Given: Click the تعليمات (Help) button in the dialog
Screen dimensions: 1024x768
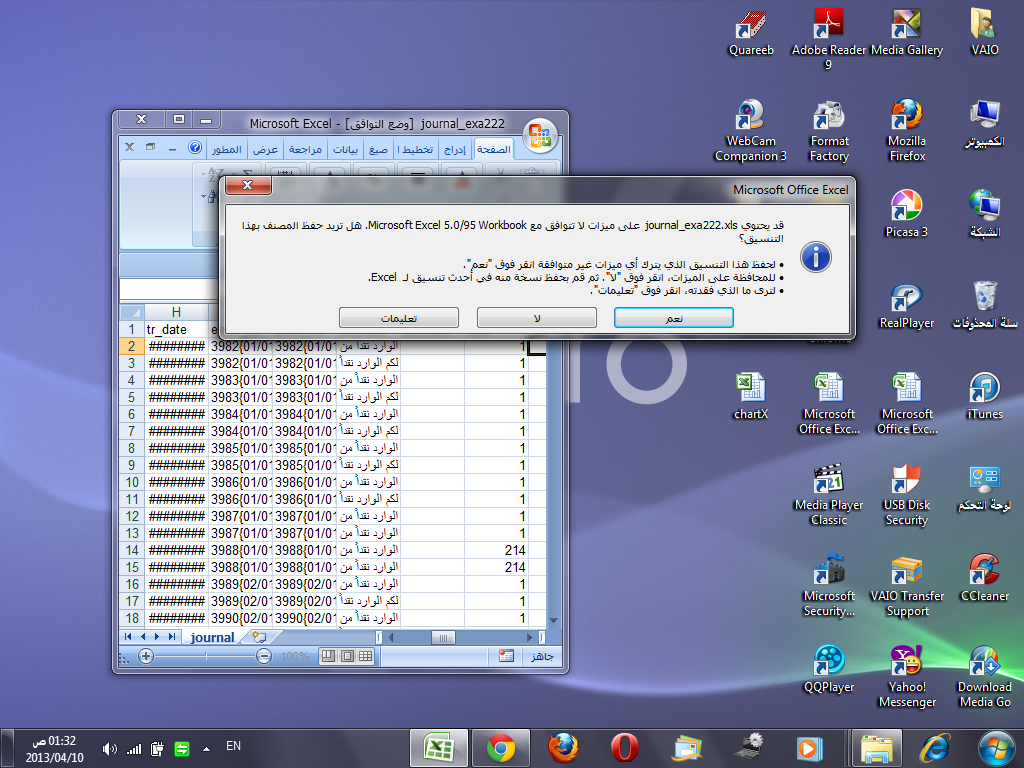Looking at the screenshot, I should click(398, 318).
